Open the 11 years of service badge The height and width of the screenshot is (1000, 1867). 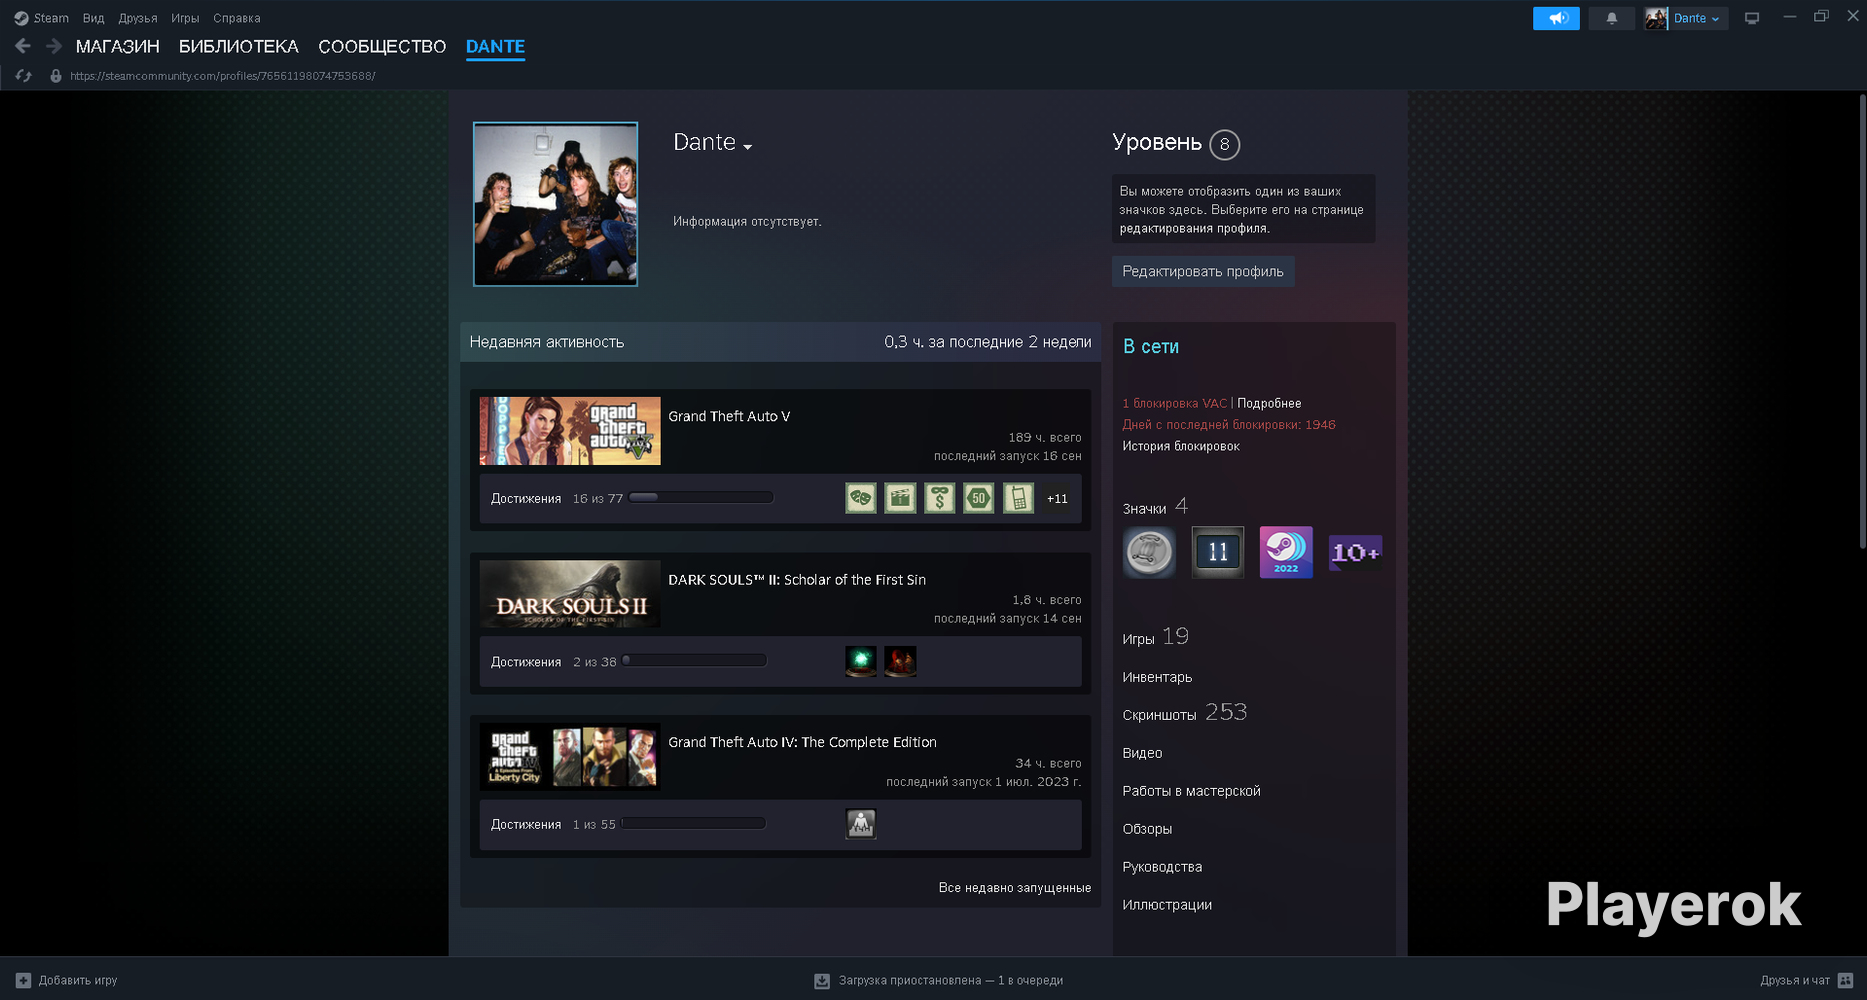click(1218, 552)
